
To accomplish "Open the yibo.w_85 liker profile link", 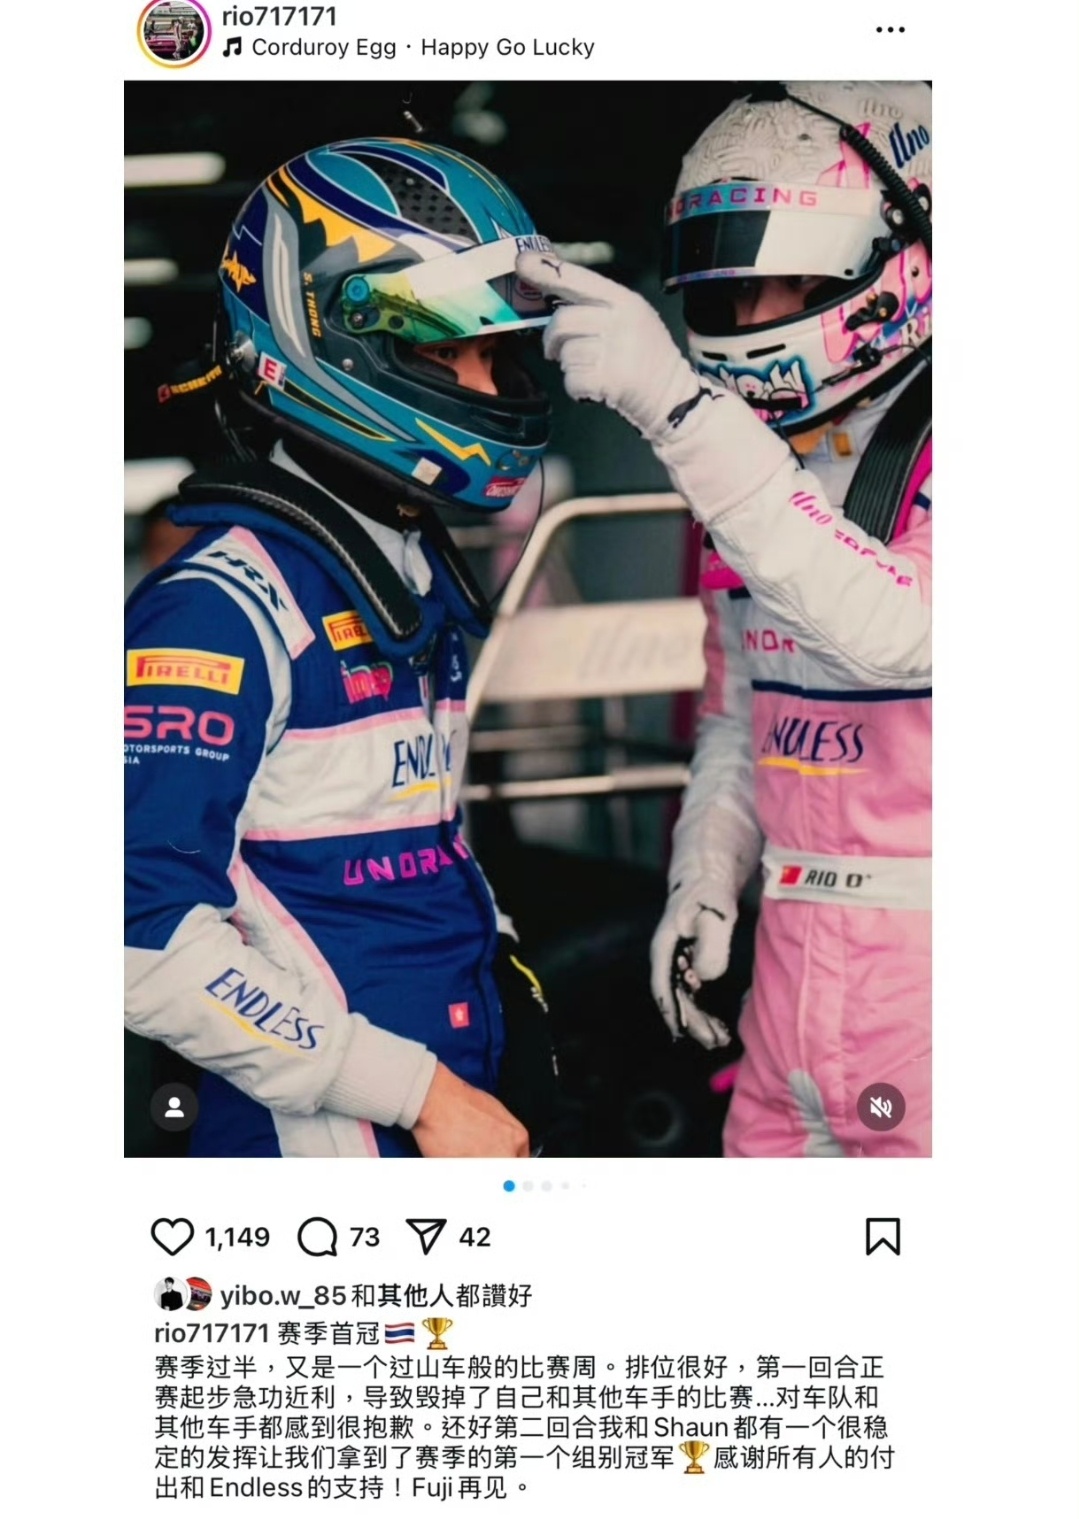I will click(283, 1295).
